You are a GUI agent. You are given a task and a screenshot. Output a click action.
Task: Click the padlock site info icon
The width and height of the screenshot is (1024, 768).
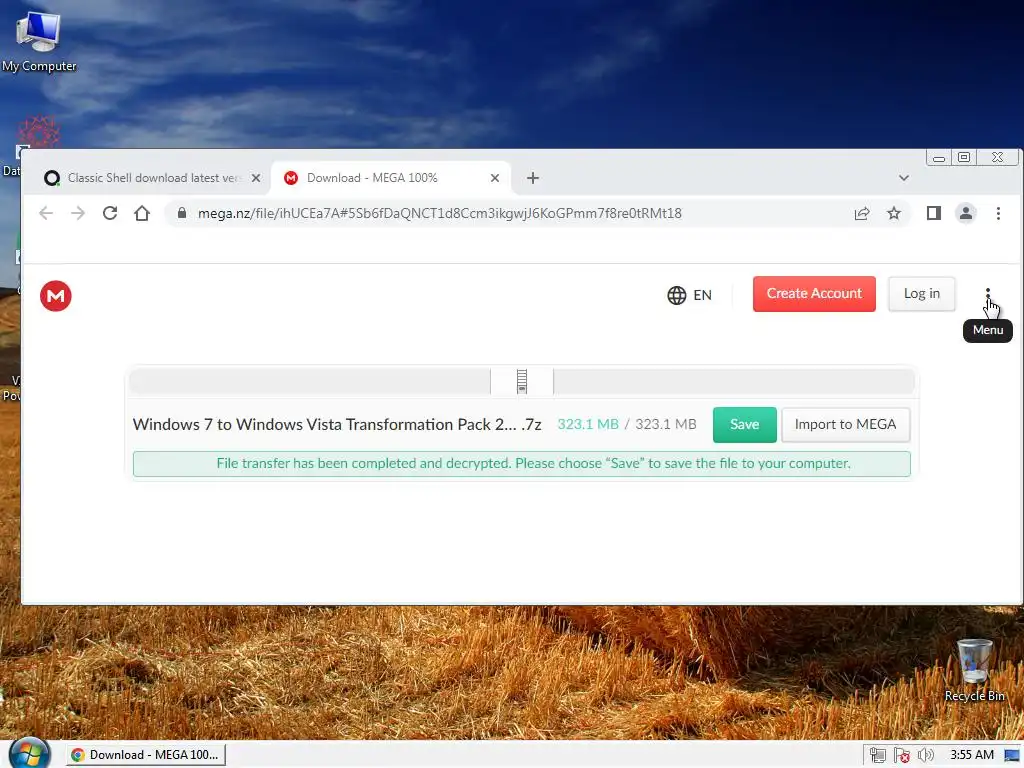(x=182, y=213)
